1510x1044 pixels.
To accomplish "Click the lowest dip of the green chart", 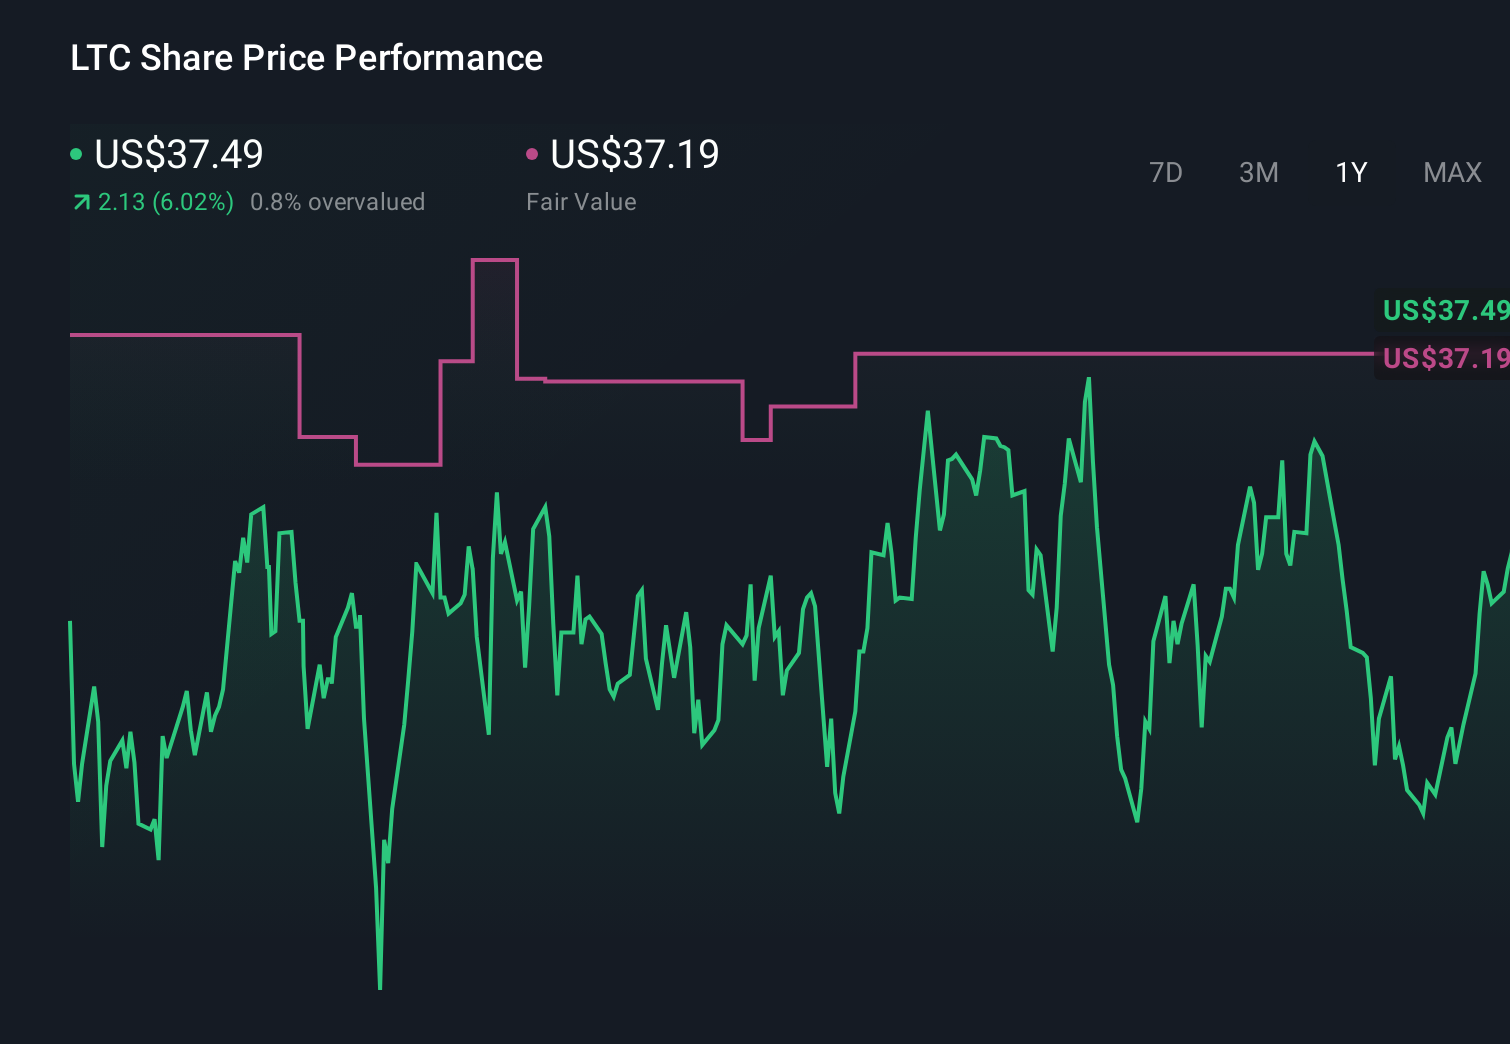I will click(381, 985).
